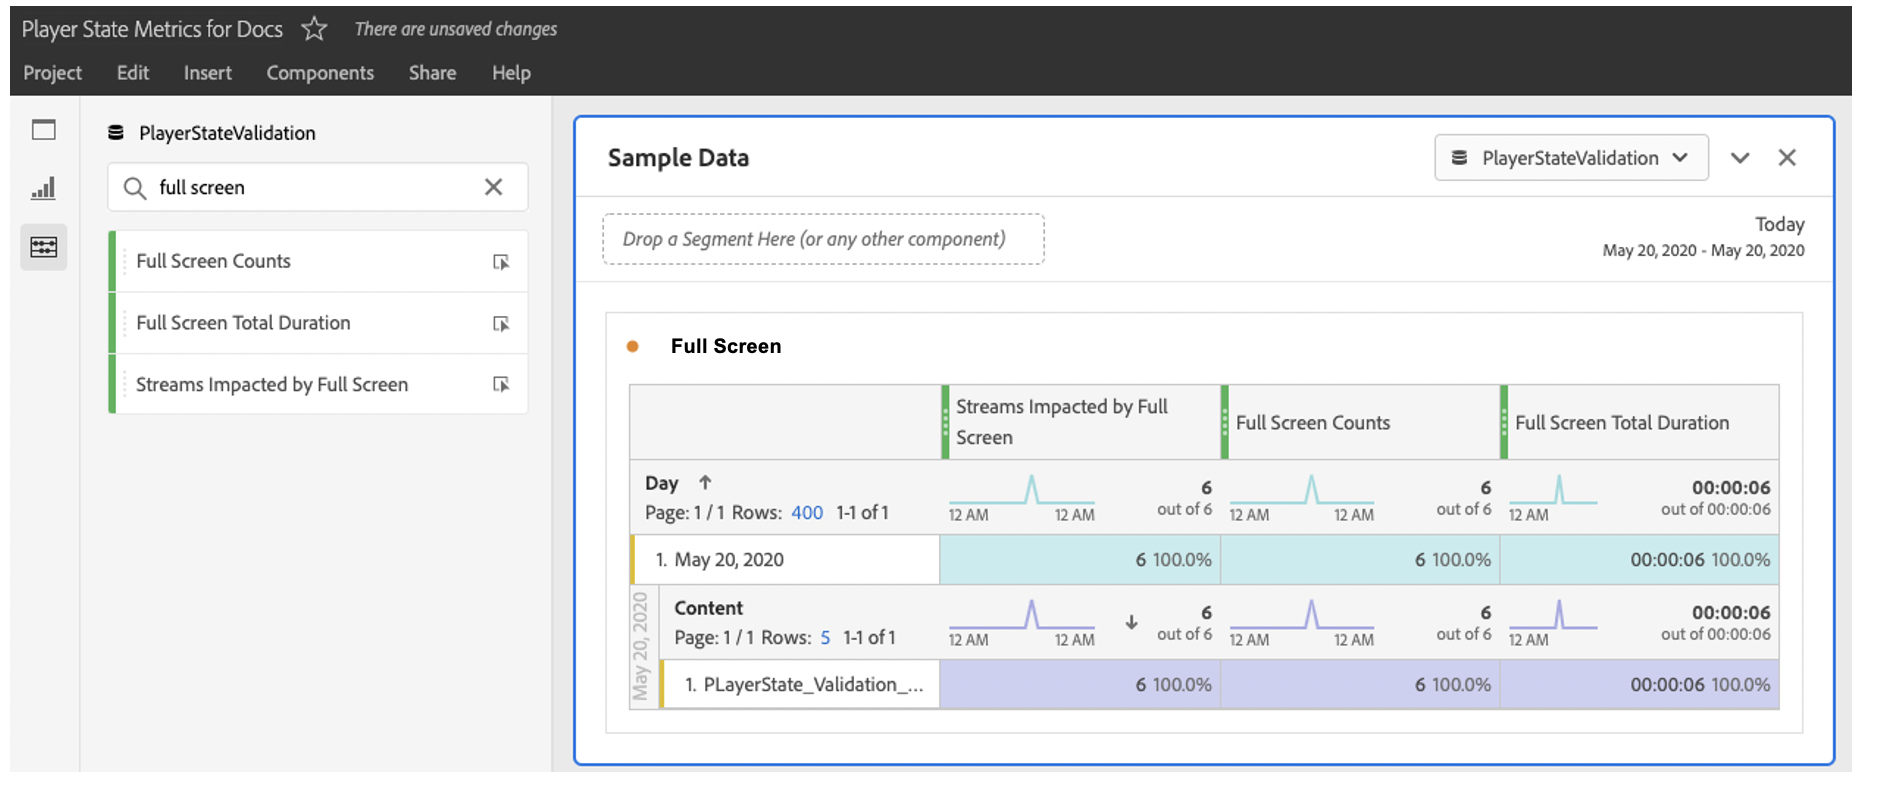Click the orange dot beside Full Screen title
The image size is (1882, 790).
[632, 347]
